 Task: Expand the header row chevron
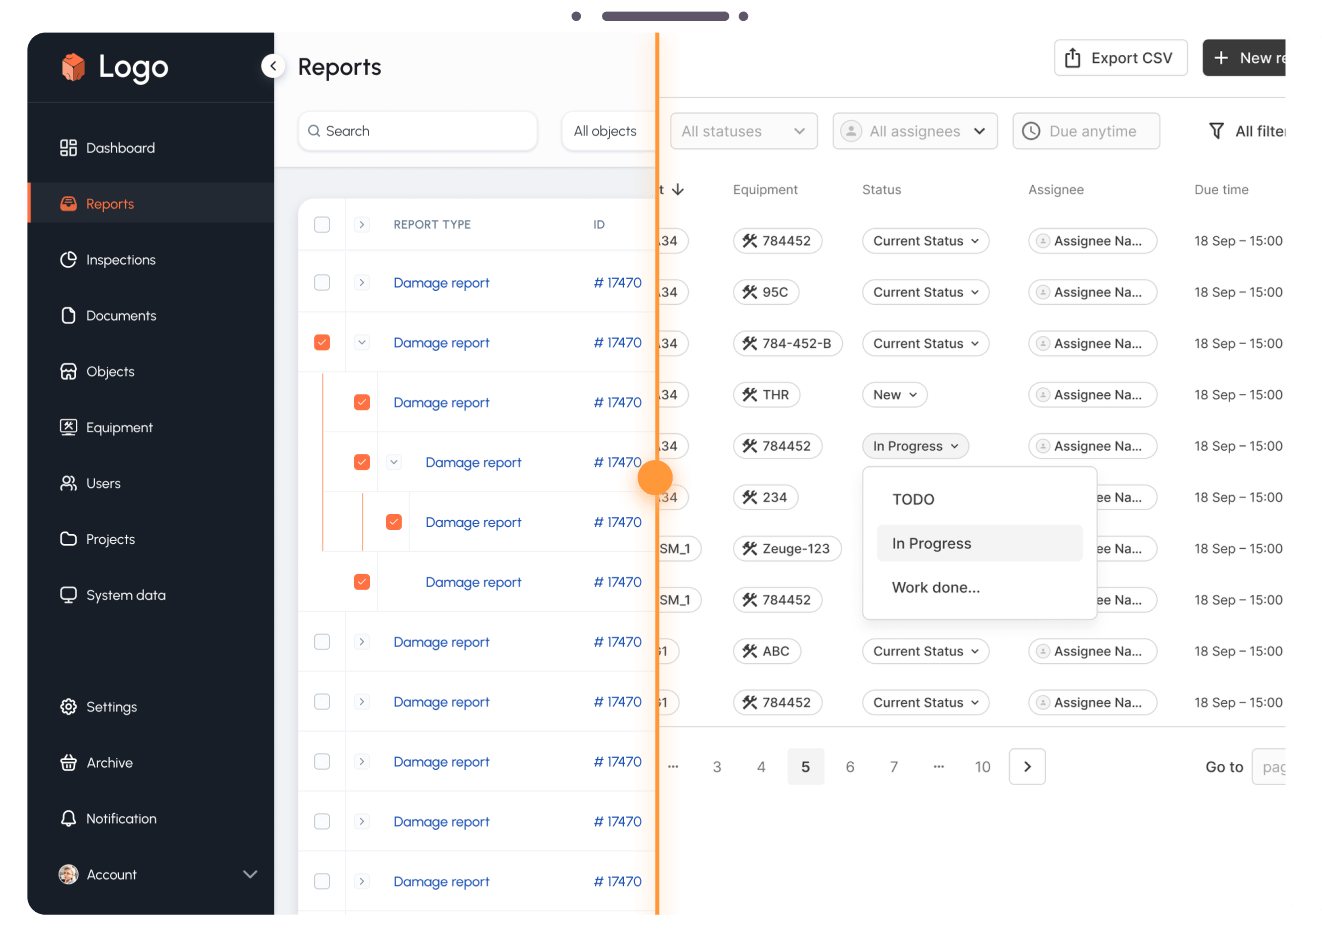(x=362, y=225)
